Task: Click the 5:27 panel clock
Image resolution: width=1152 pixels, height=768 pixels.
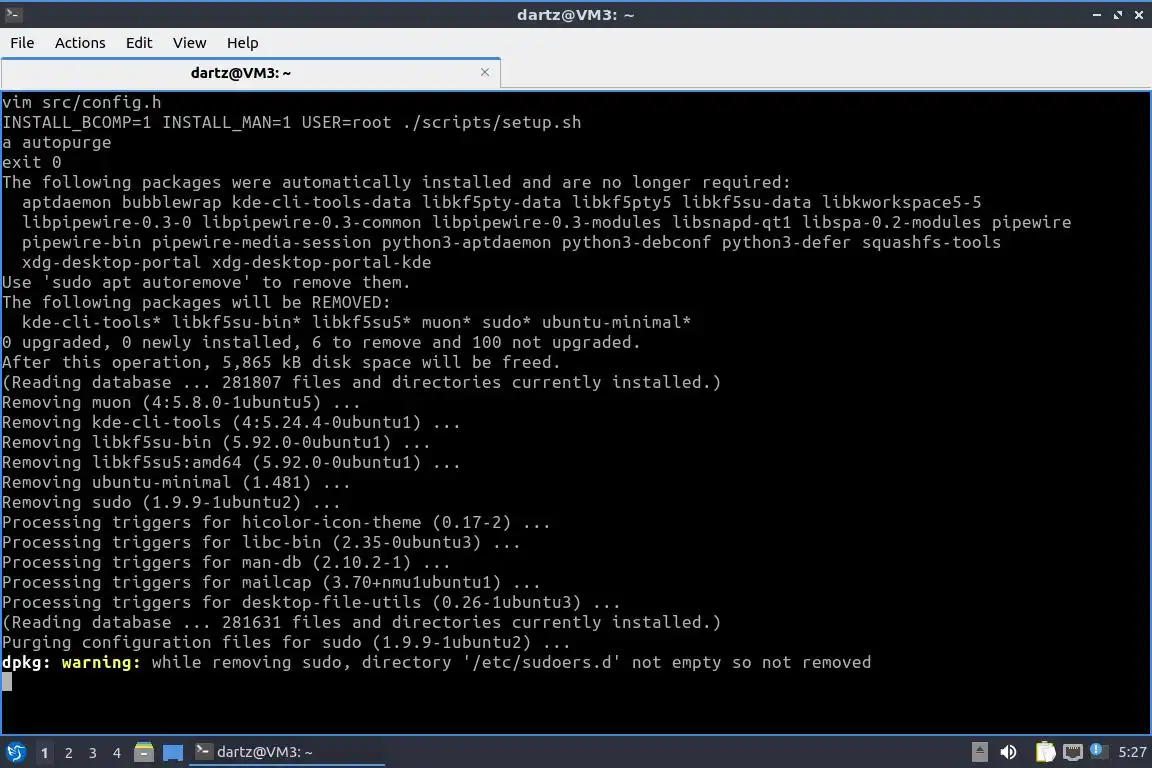Action: 1132,752
